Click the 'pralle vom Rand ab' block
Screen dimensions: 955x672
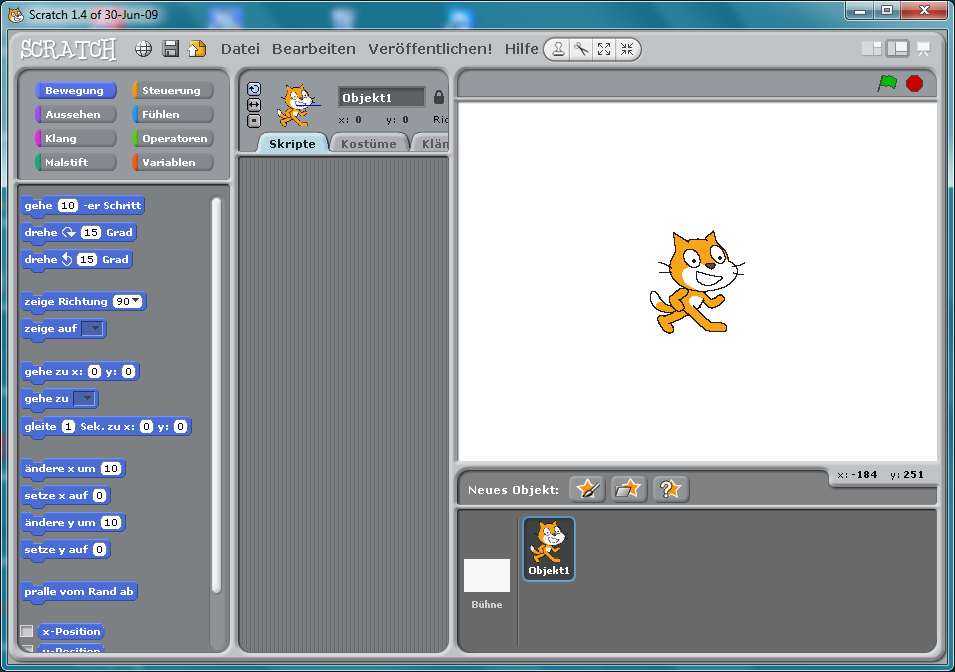coord(79,592)
